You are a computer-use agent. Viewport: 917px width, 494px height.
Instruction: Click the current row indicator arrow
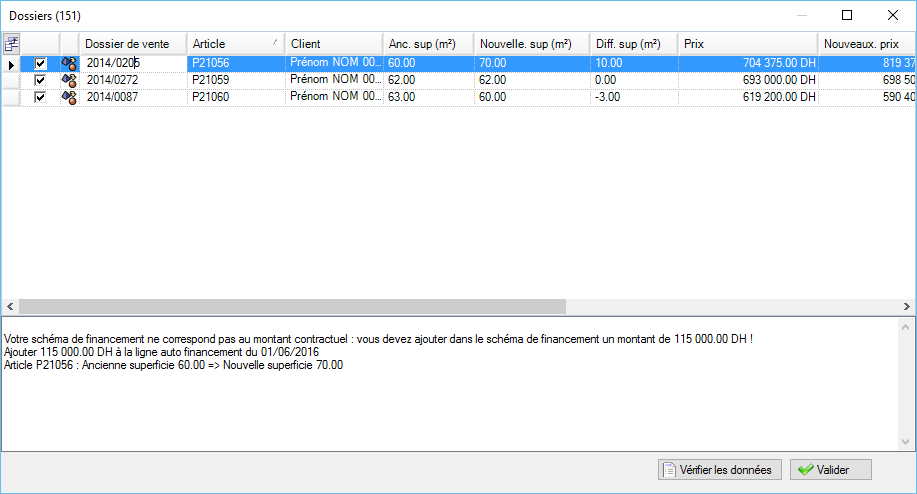[x=11, y=64]
